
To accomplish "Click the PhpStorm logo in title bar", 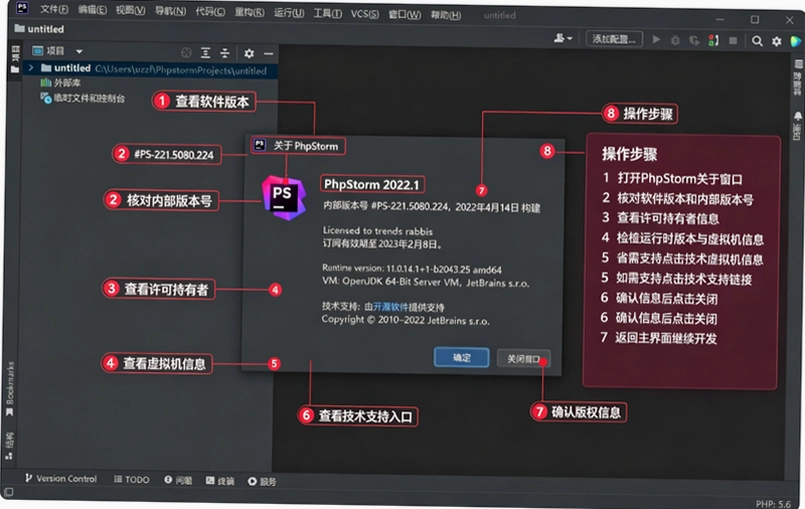I will pyautogui.click(x=22, y=8).
